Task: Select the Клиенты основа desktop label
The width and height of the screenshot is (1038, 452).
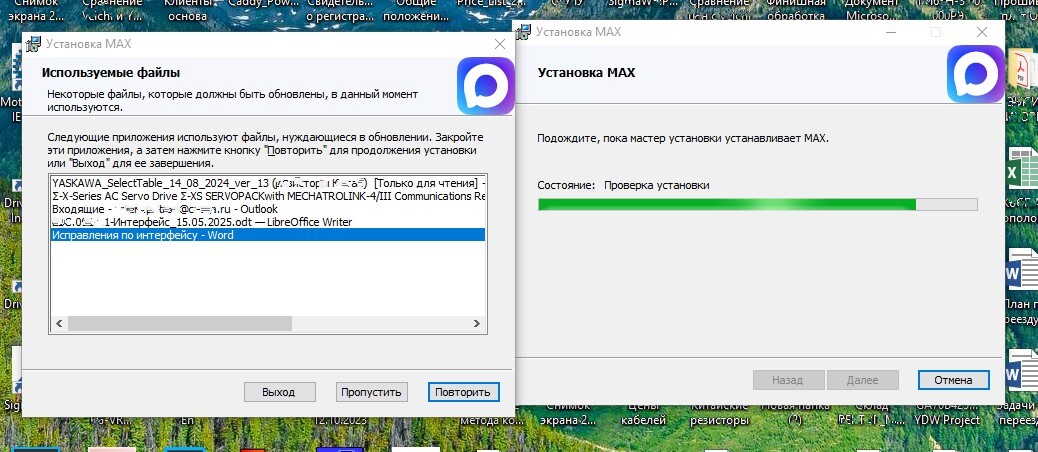Action: point(187,10)
